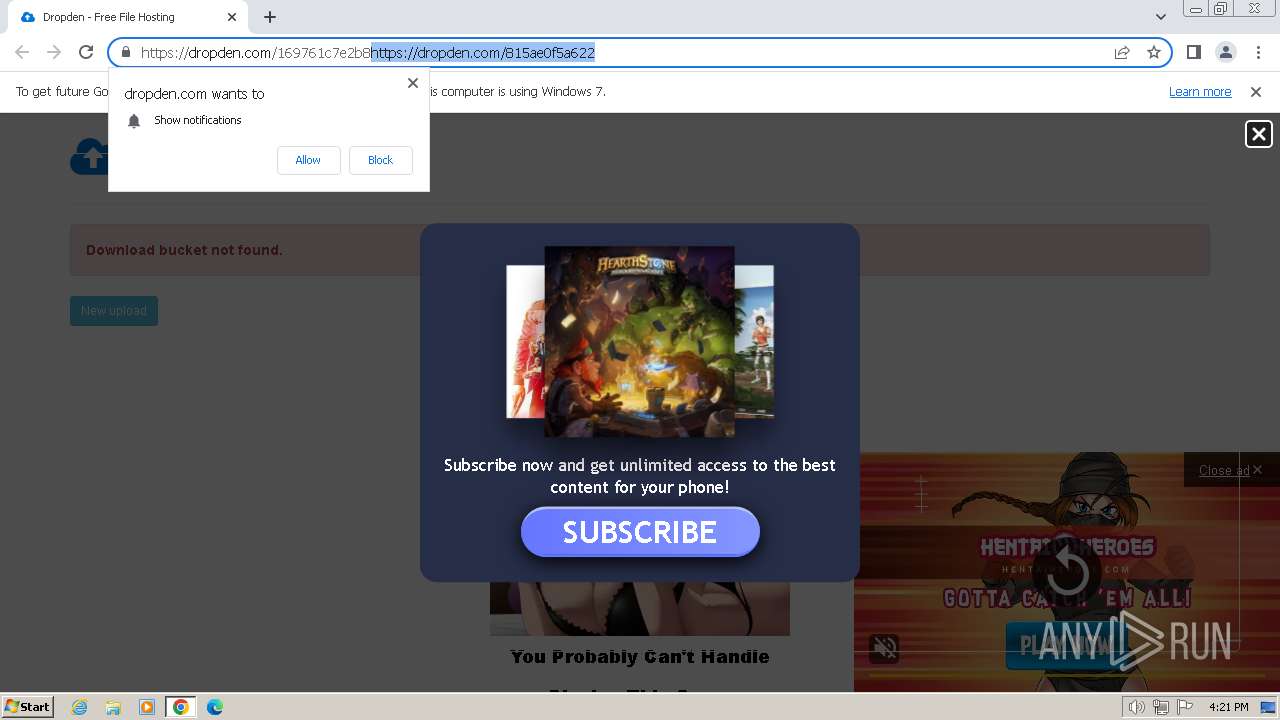Close the notification permission popup
The height and width of the screenshot is (720, 1280).
tap(413, 83)
